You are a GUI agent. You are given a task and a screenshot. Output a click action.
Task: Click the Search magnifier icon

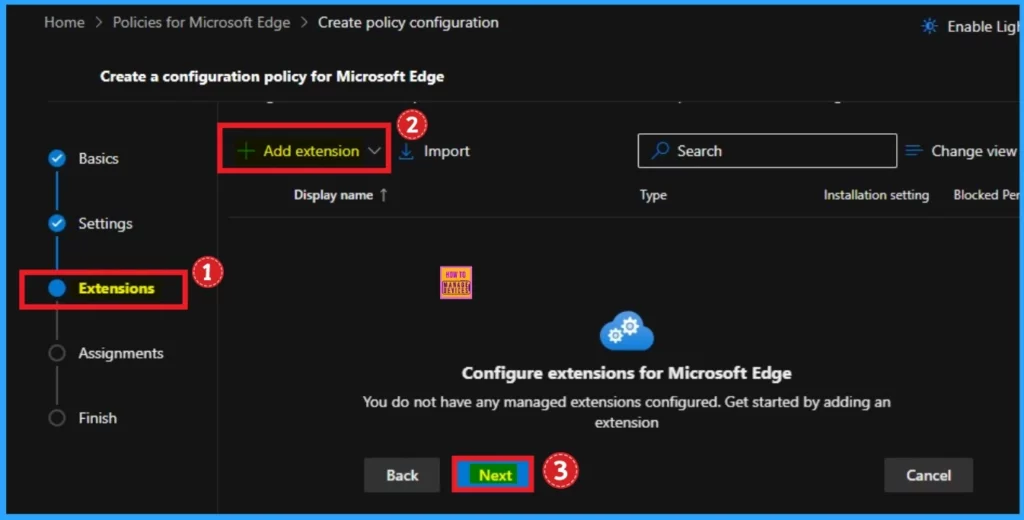click(660, 150)
